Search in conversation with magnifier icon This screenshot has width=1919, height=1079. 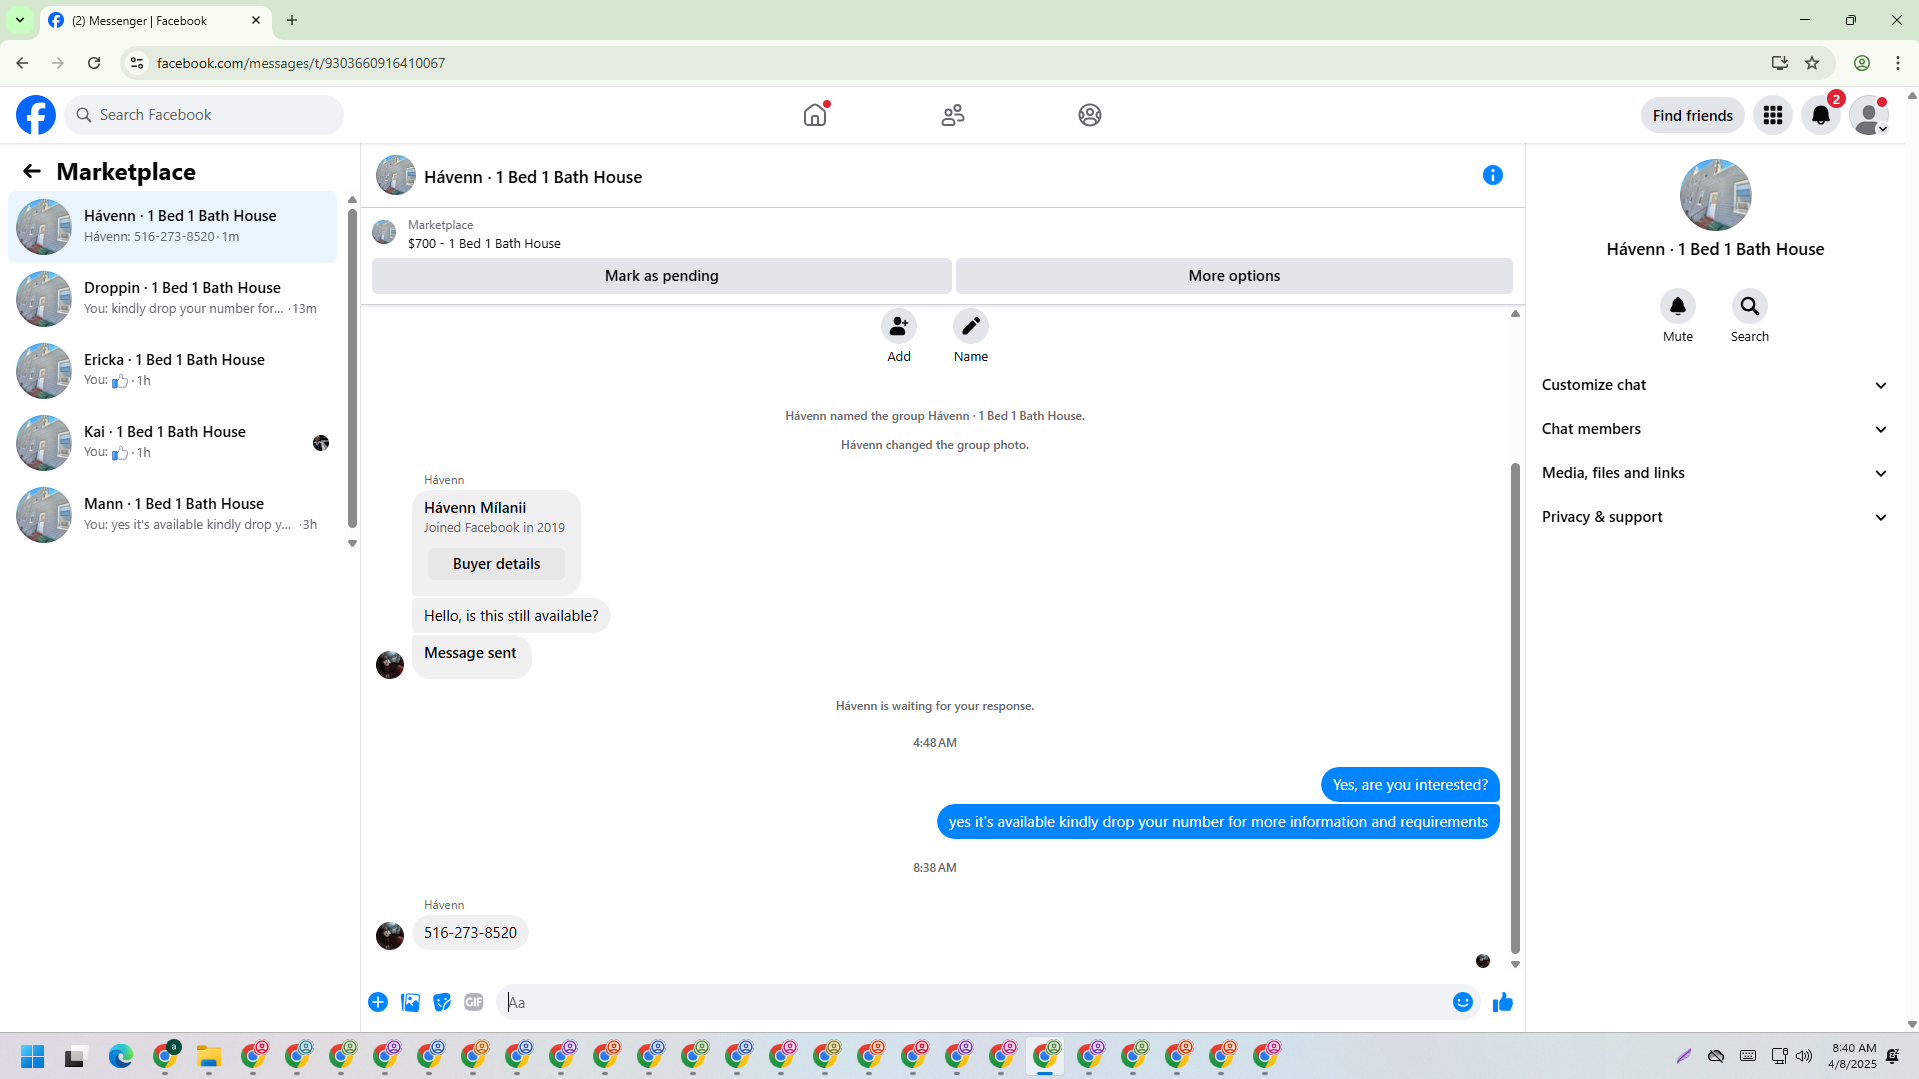[x=1750, y=306]
